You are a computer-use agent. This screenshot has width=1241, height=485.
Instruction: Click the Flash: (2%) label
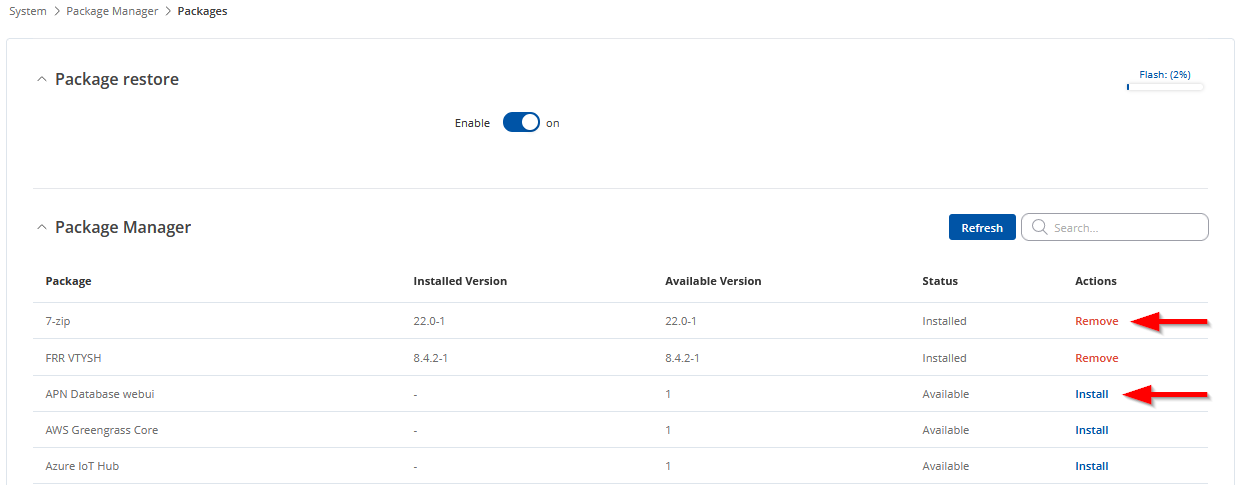point(1165,74)
